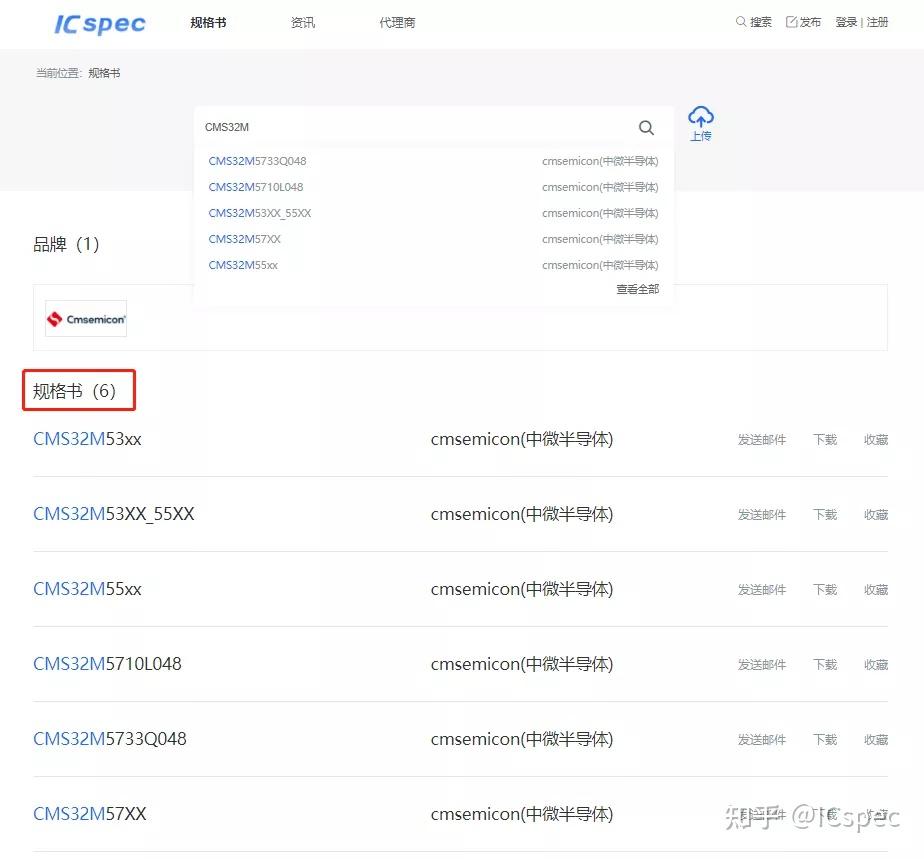924x859 pixels.
Task: Toggle 收藏 favorite for CMS32M5733Q048
Action: click(x=875, y=739)
